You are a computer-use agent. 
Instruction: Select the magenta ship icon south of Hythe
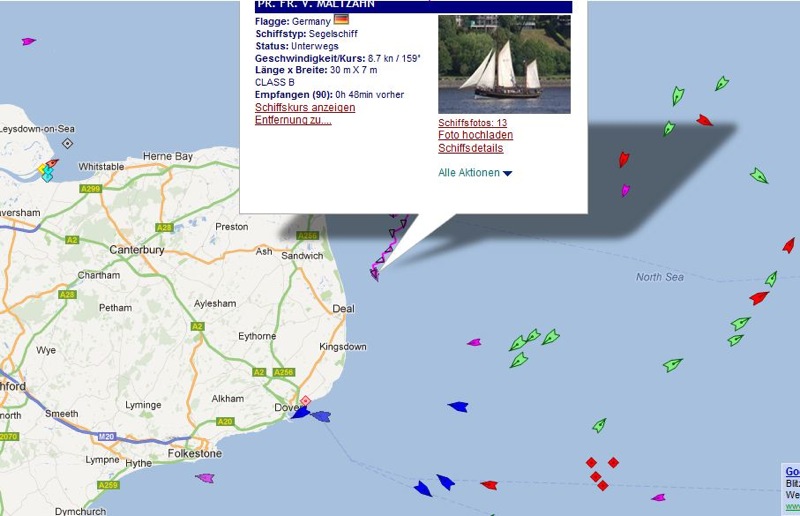pos(205,478)
